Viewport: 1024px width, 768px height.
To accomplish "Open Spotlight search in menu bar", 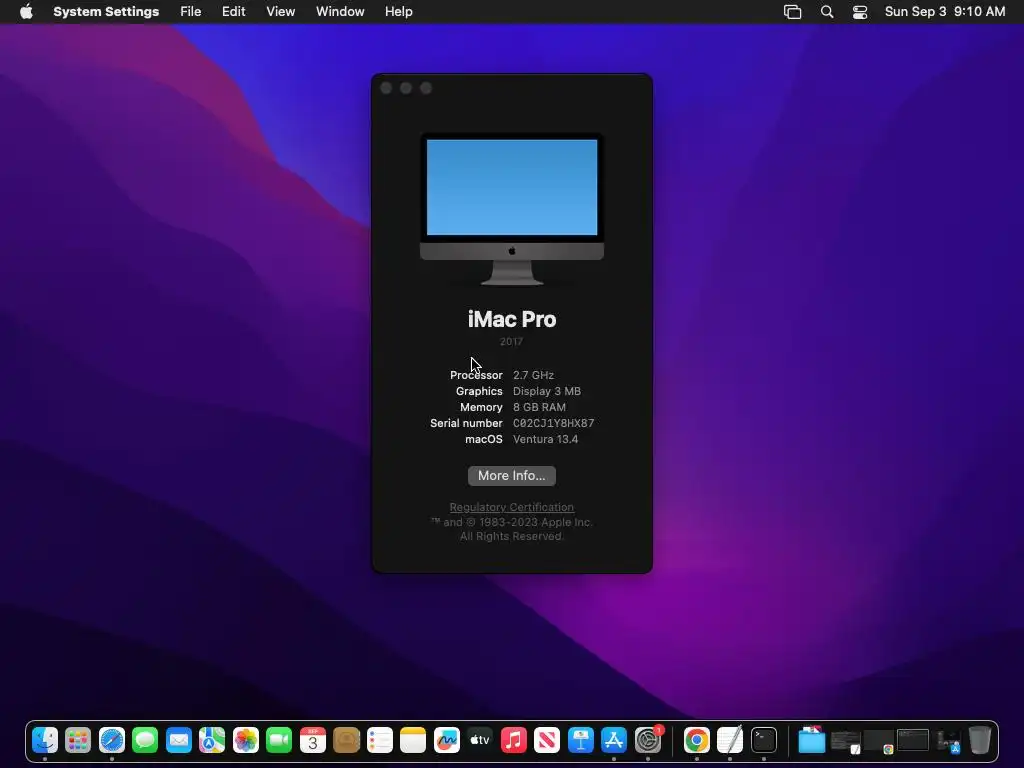I will click(827, 11).
